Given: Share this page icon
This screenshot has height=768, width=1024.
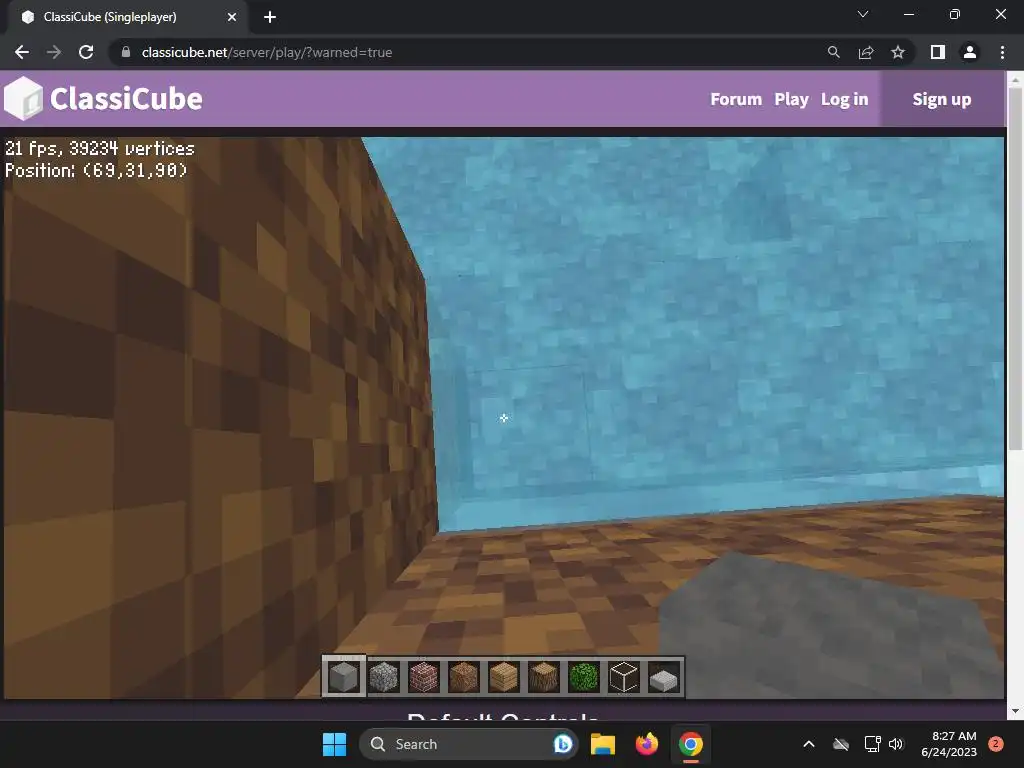Looking at the screenshot, I should pyautogui.click(x=866, y=52).
